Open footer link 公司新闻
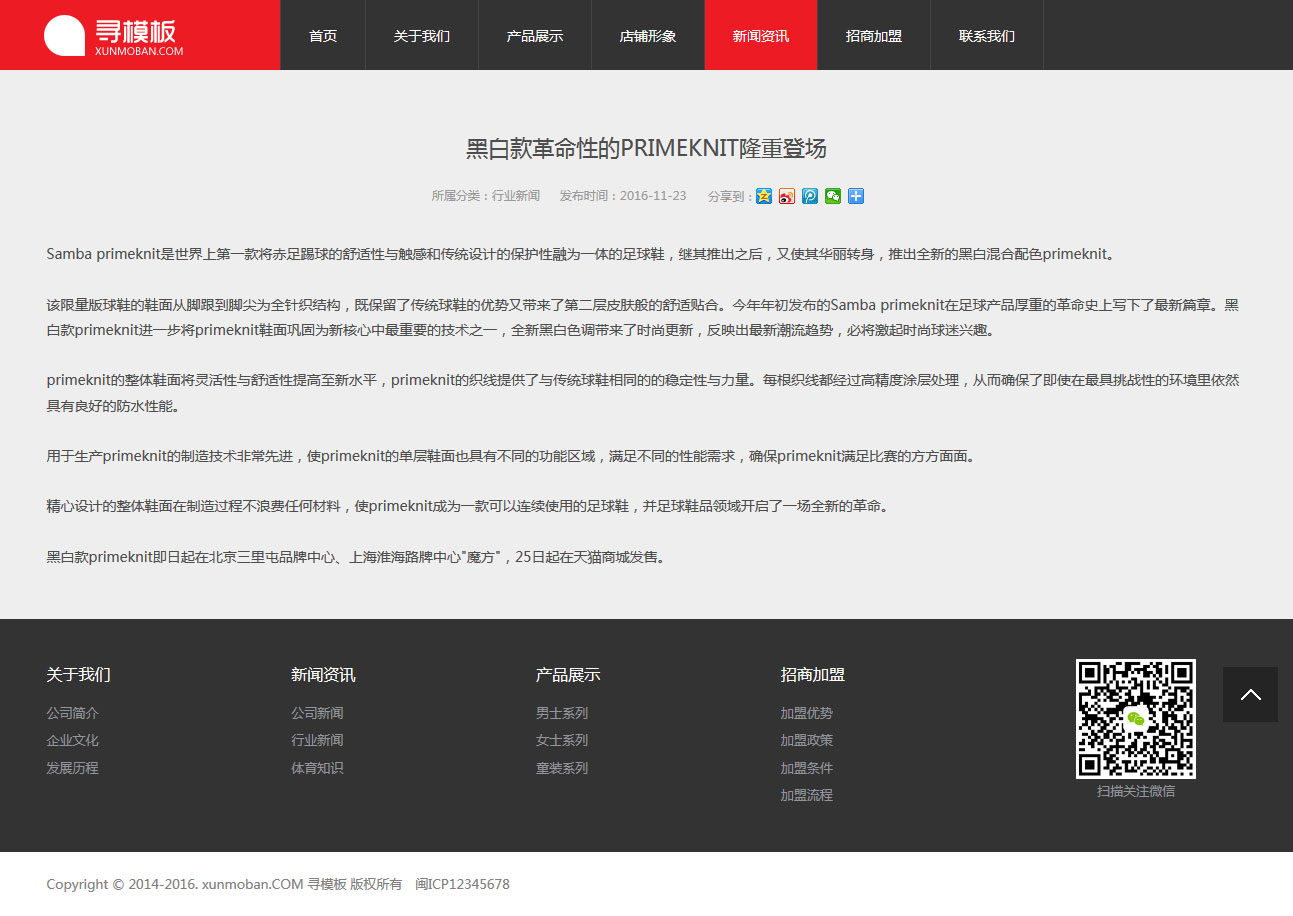This screenshot has width=1293, height=916. click(317, 713)
